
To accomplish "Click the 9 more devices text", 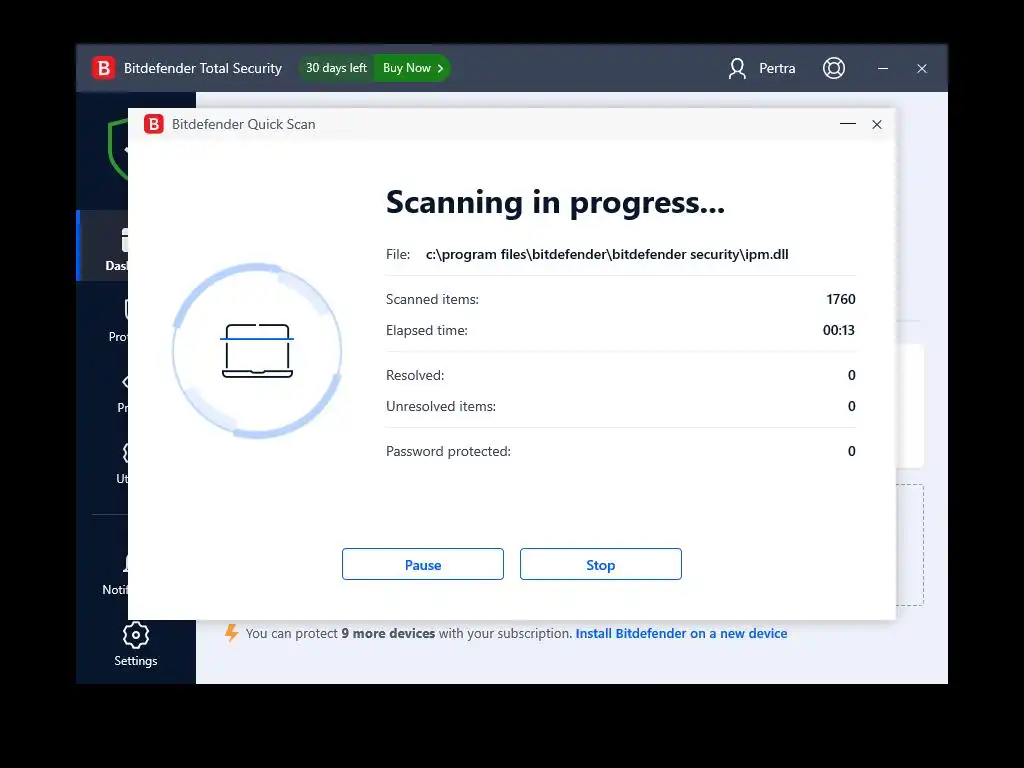I will [x=388, y=633].
